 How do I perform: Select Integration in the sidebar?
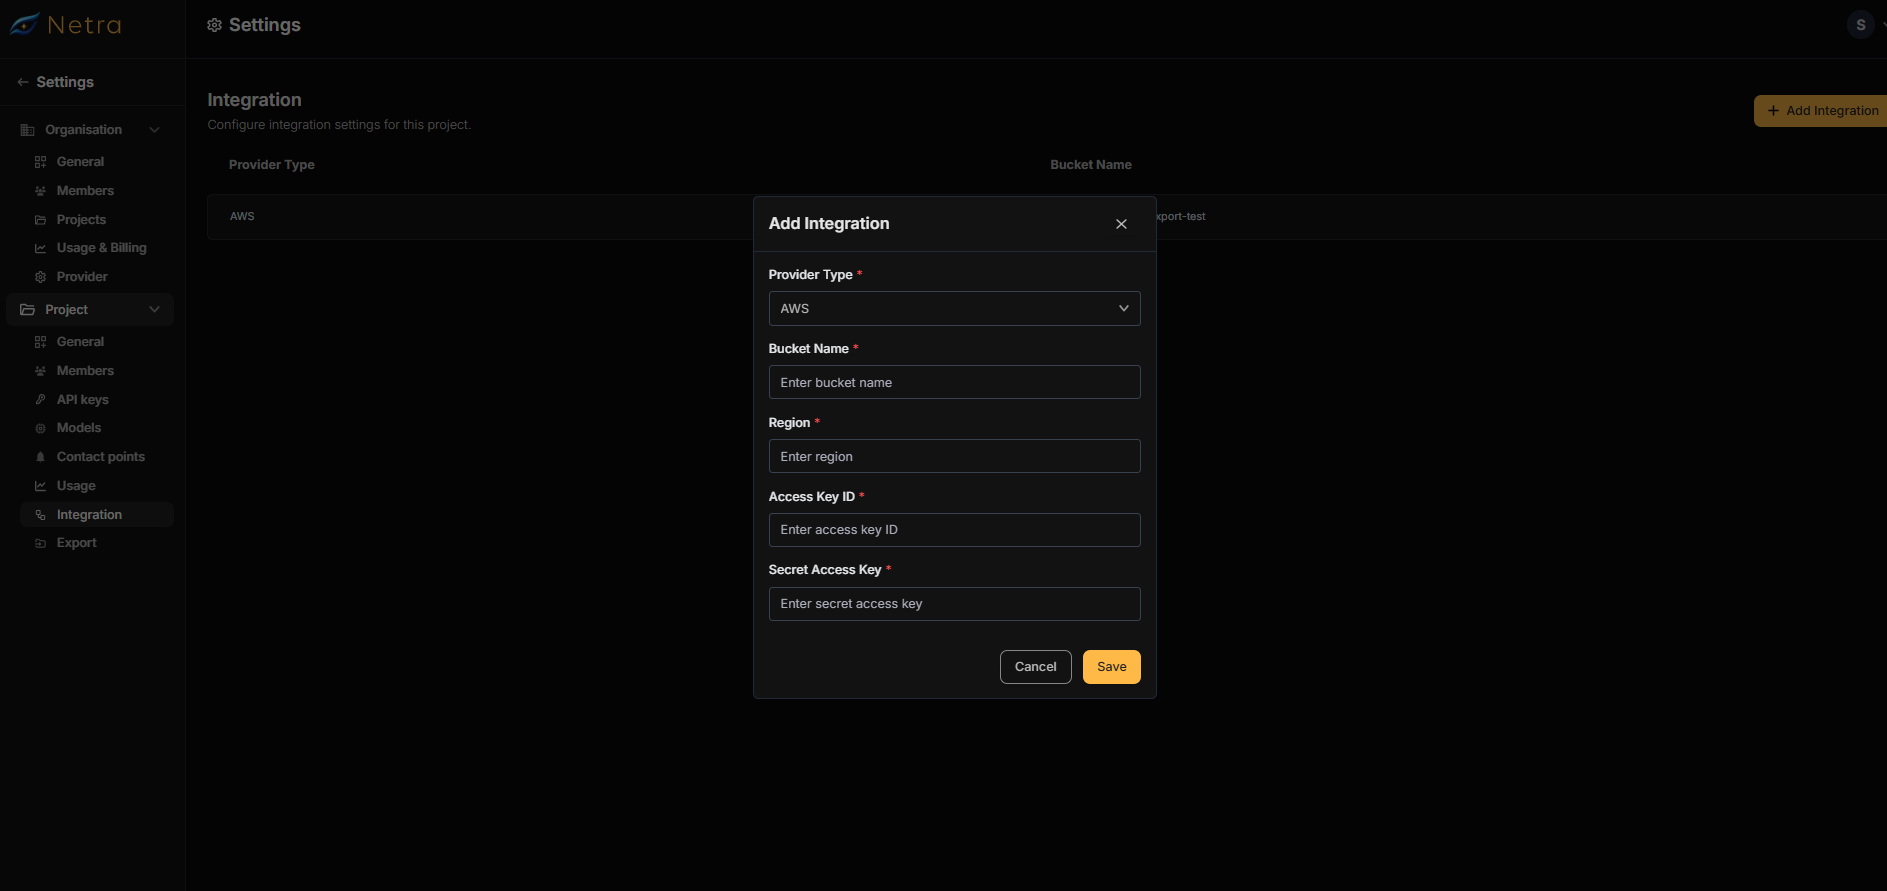click(96, 515)
